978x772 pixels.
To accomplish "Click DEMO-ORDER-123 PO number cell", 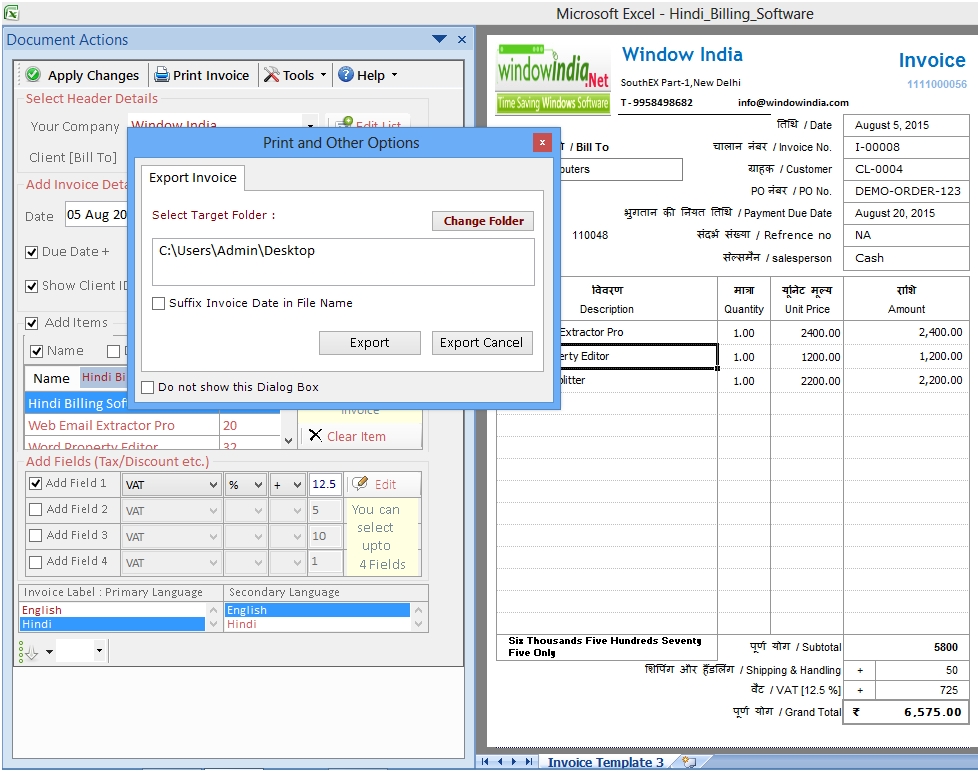I will [906, 191].
